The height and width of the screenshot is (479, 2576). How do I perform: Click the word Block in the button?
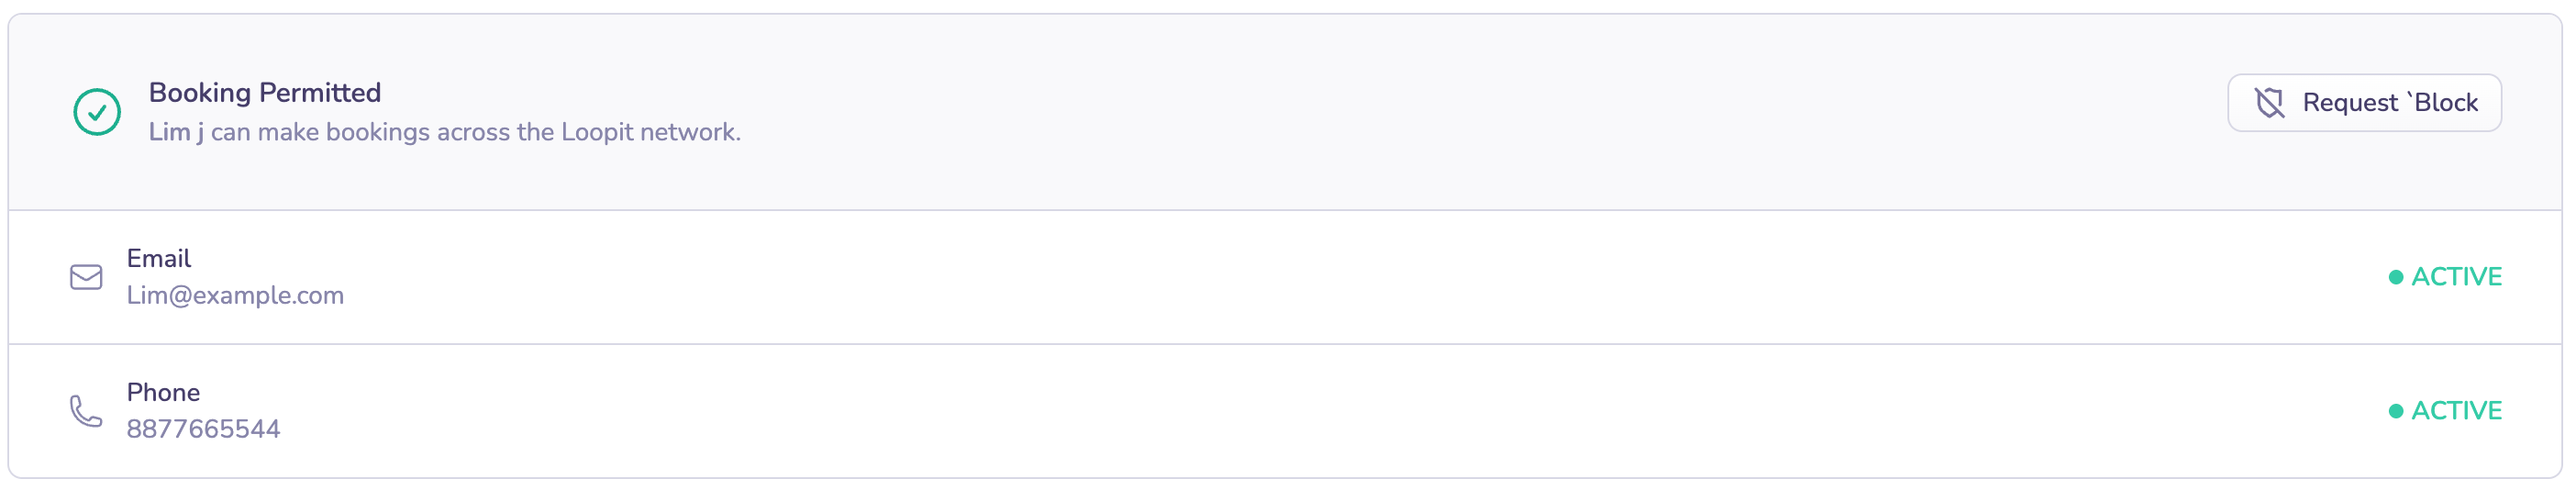point(2445,103)
